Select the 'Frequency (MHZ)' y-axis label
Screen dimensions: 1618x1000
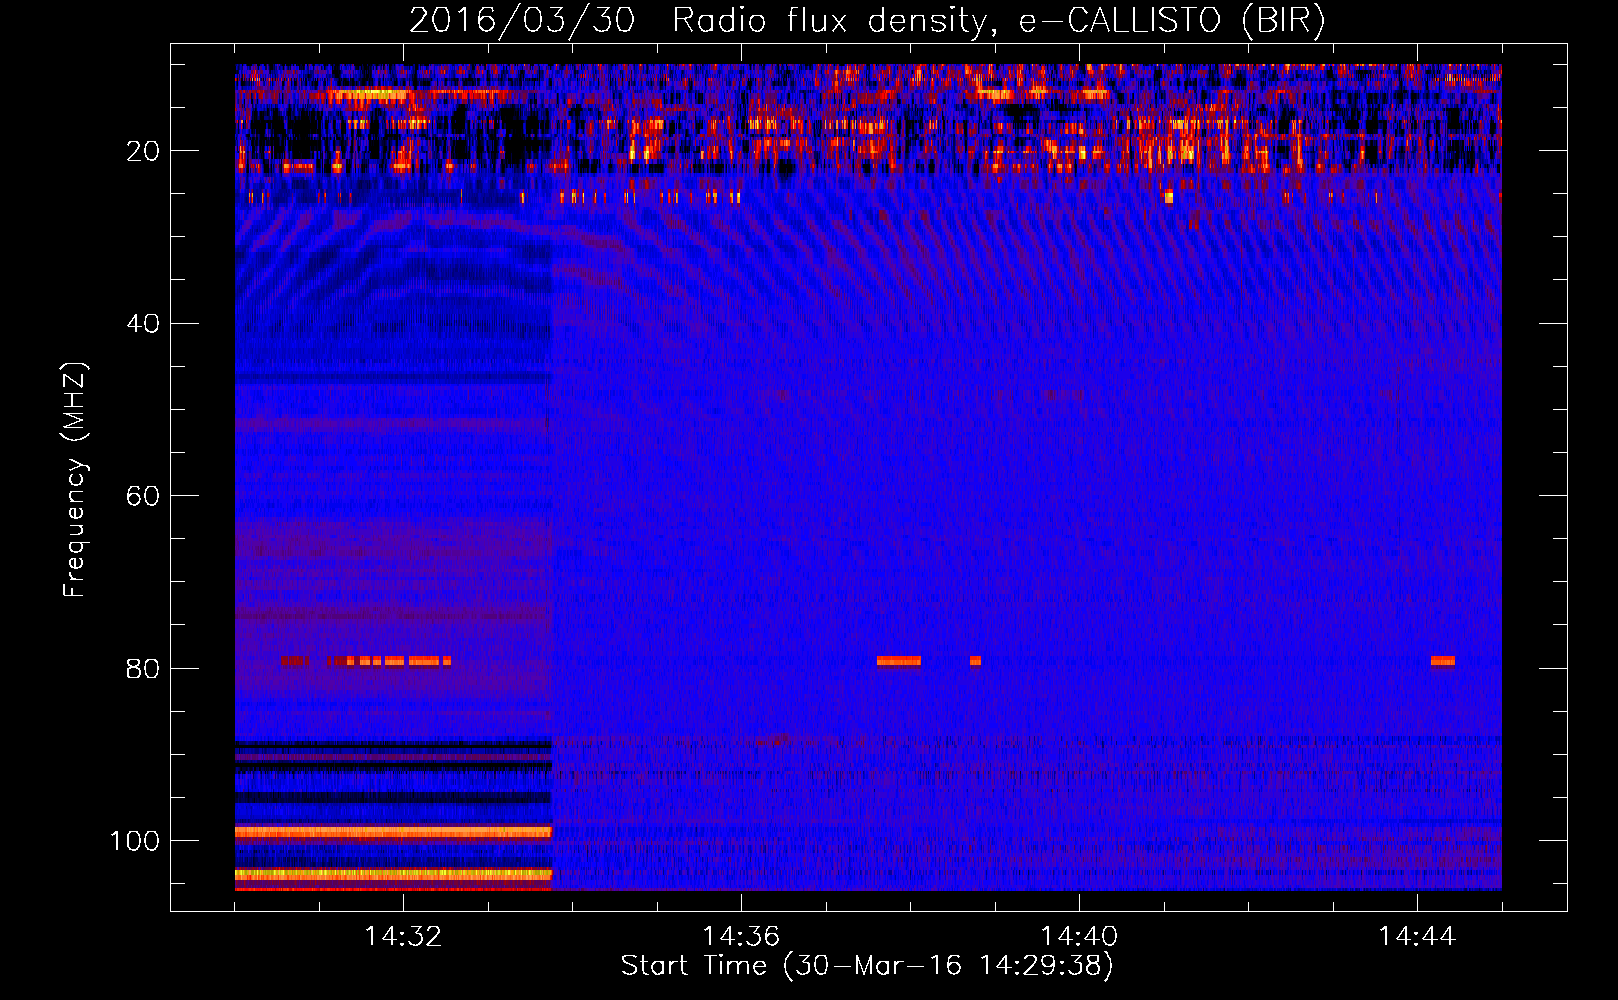74,480
